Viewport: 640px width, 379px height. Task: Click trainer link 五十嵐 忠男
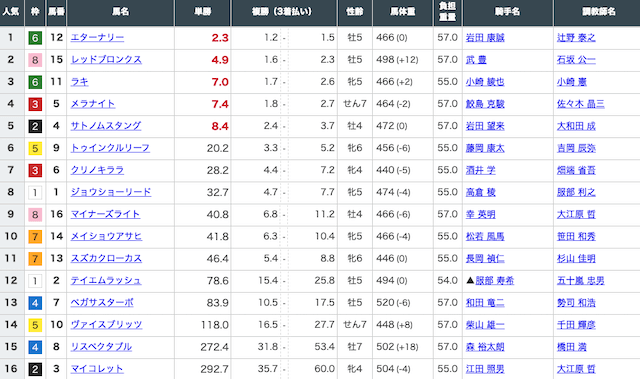coord(580,281)
